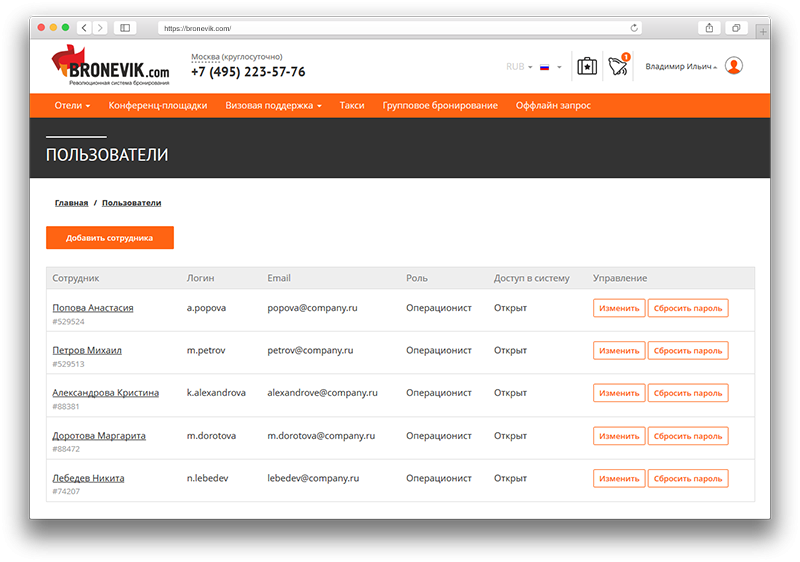Open the Russian flag language dropdown
Screen dimensions: 800x562
point(551,67)
